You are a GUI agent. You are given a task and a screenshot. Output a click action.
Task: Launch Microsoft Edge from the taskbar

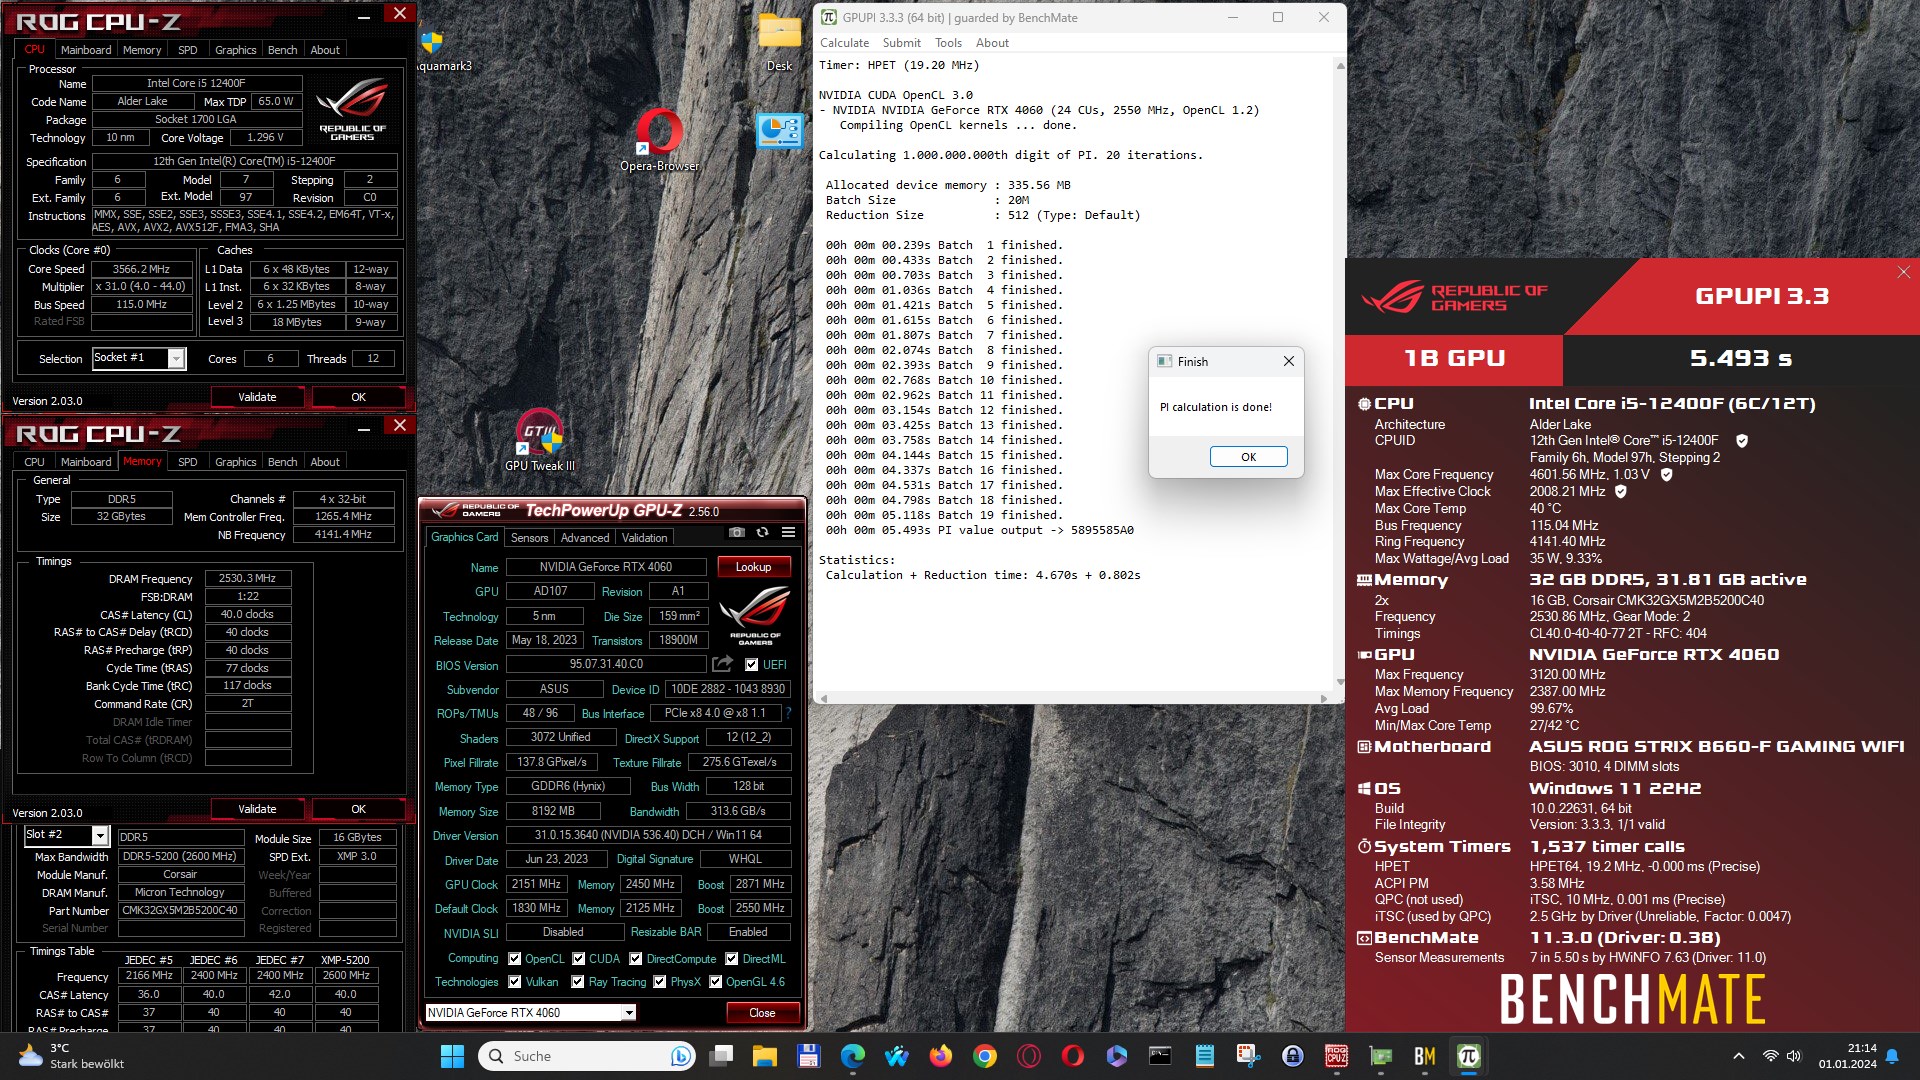pyautogui.click(x=853, y=1056)
